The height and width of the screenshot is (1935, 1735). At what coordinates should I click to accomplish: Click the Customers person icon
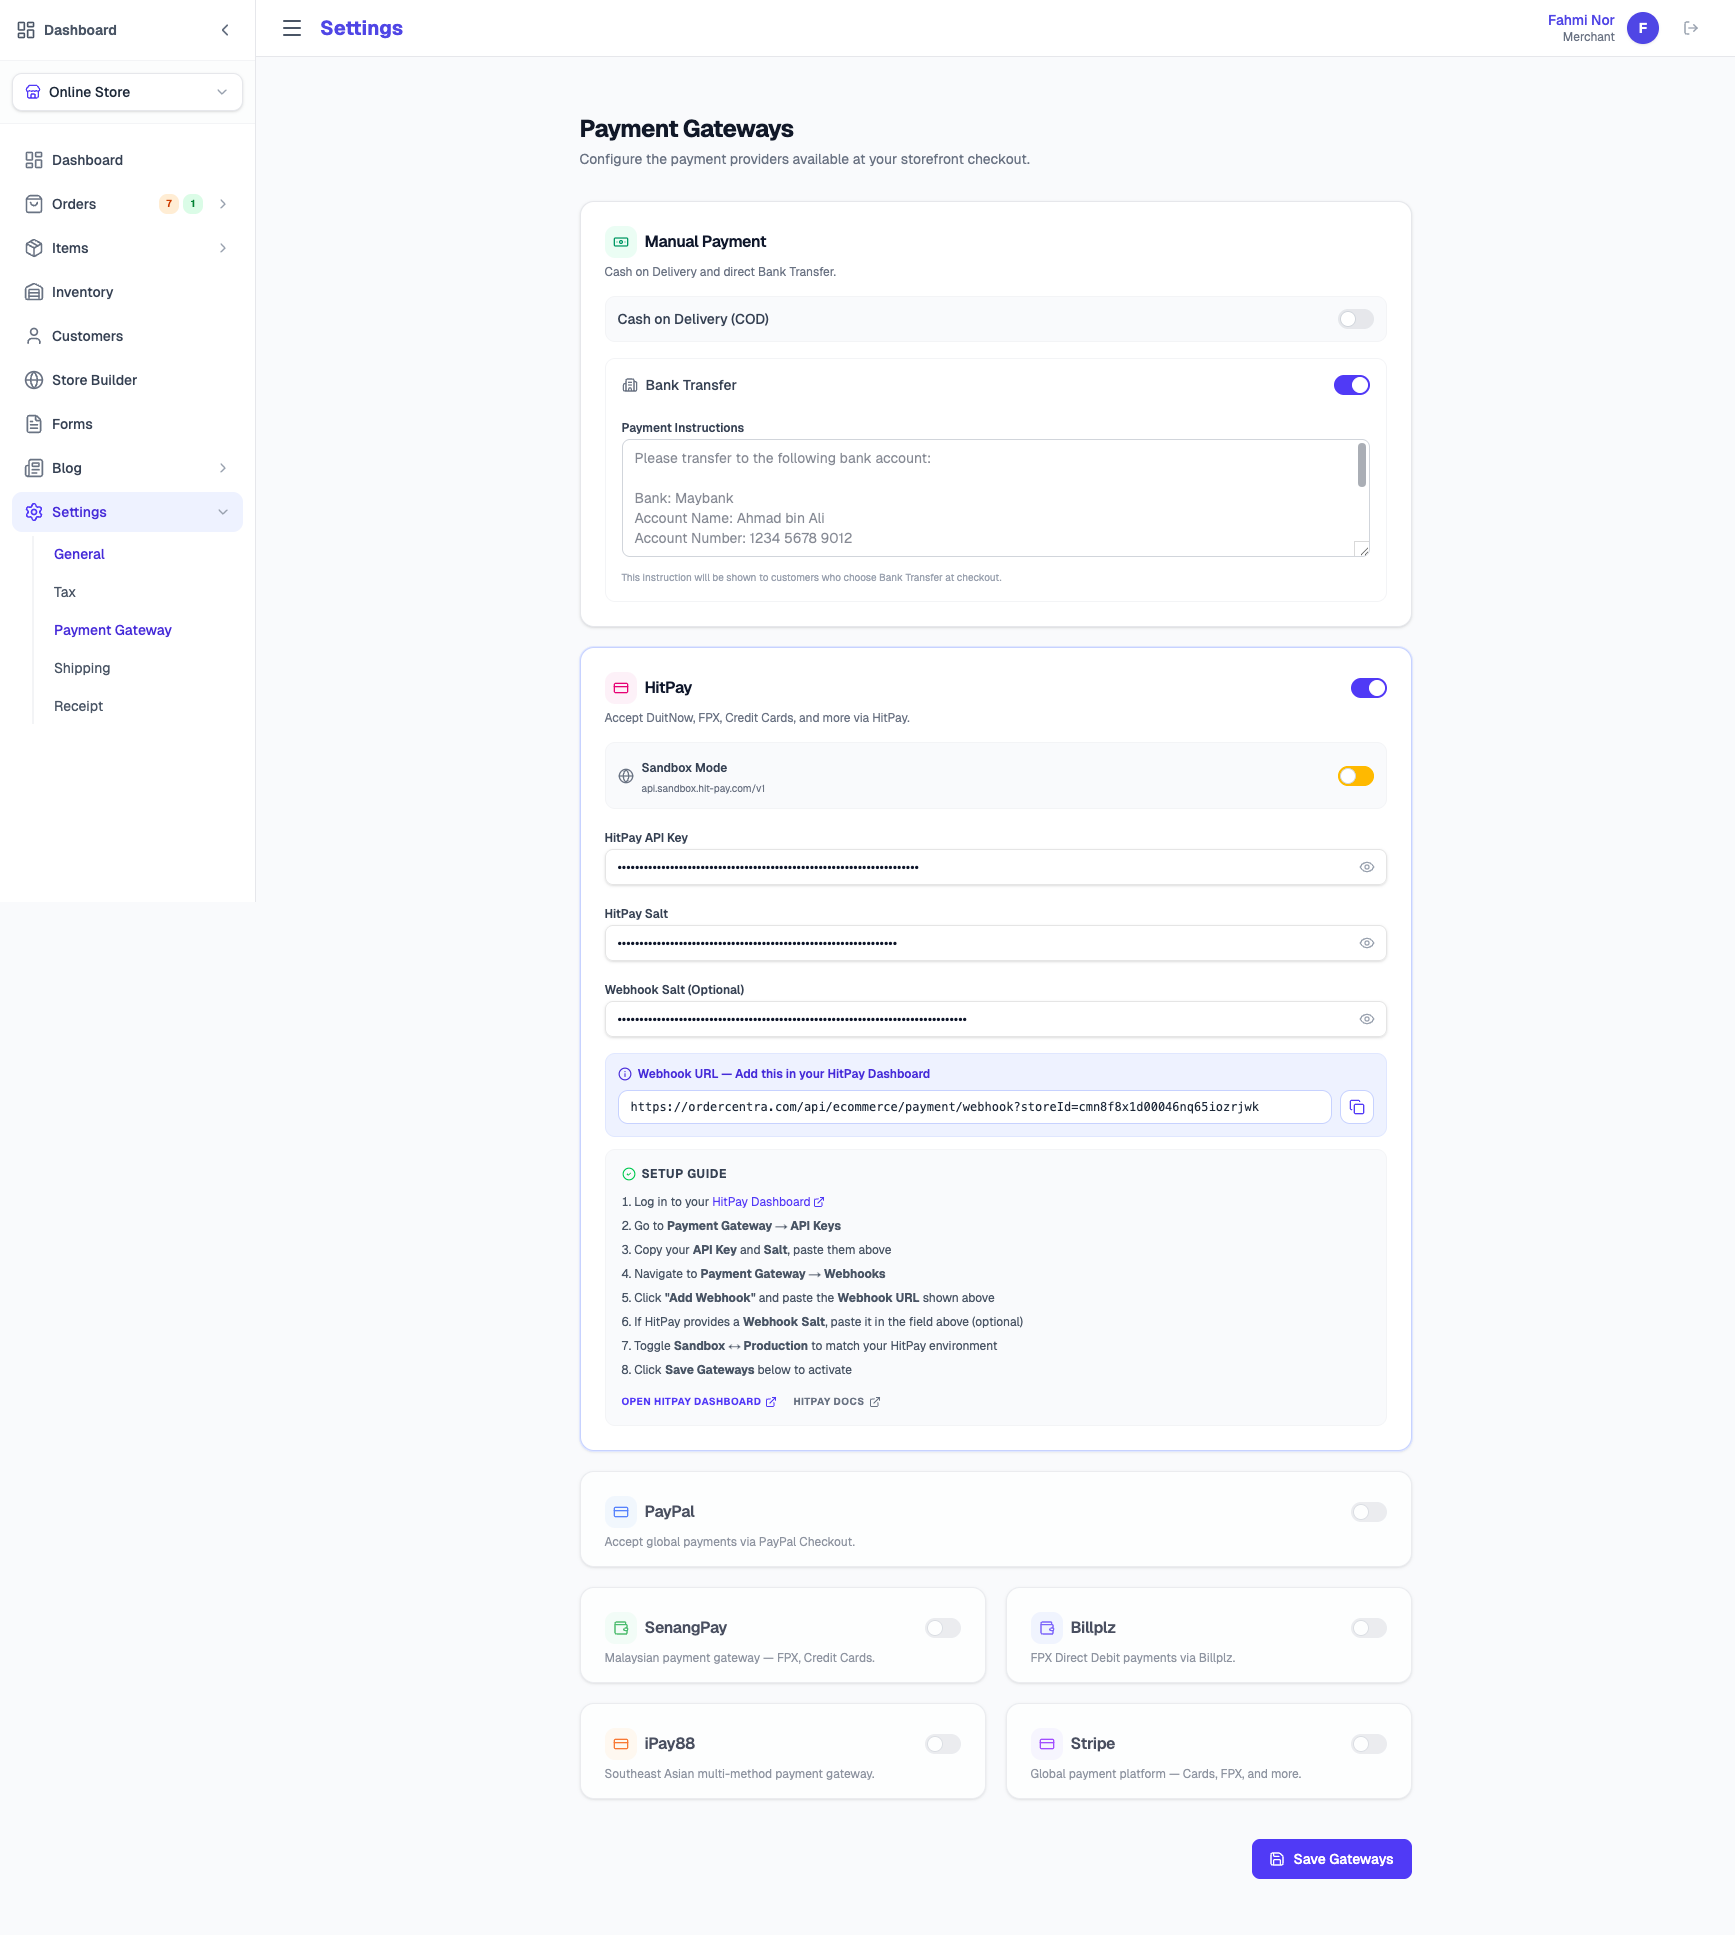click(34, 336)
